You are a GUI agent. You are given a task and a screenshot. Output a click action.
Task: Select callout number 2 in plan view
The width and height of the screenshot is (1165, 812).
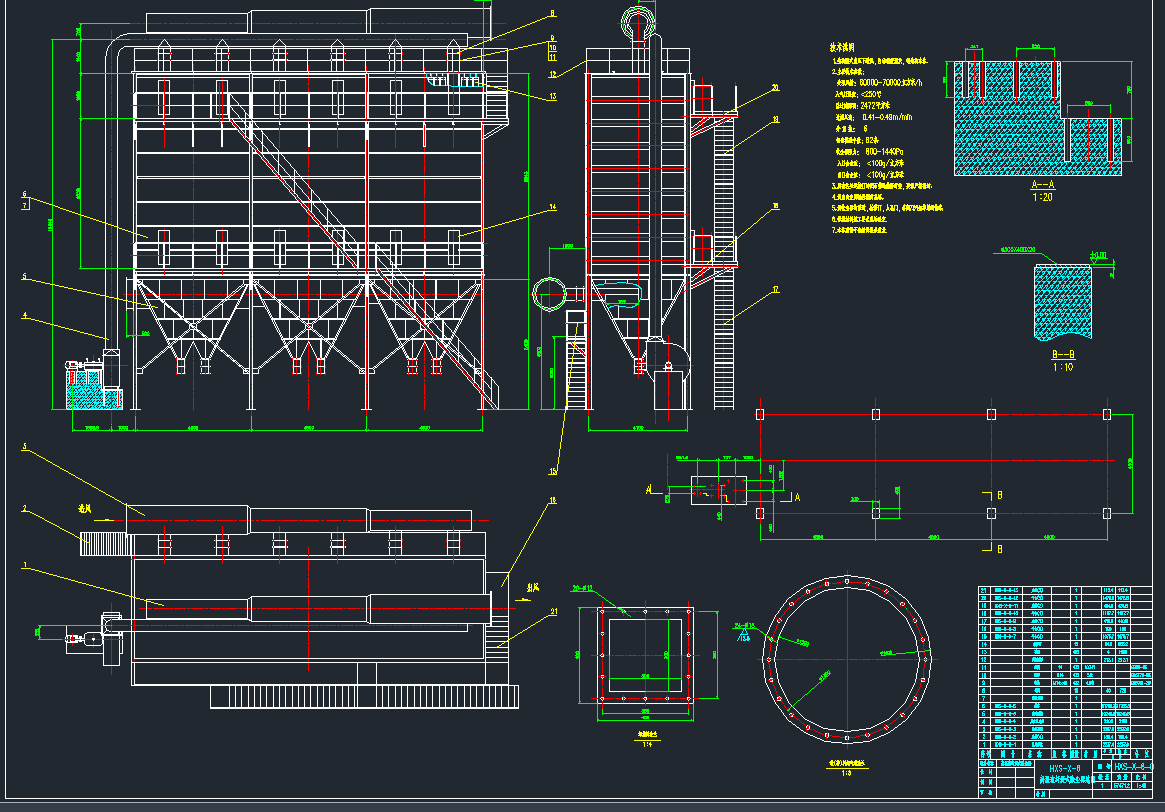(23, 508)
